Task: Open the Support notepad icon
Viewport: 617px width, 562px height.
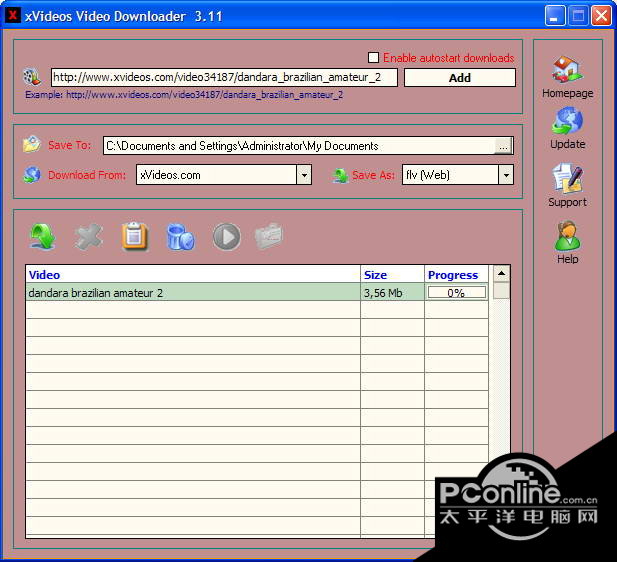Action: pyautogui.click(x=567, y=178)
